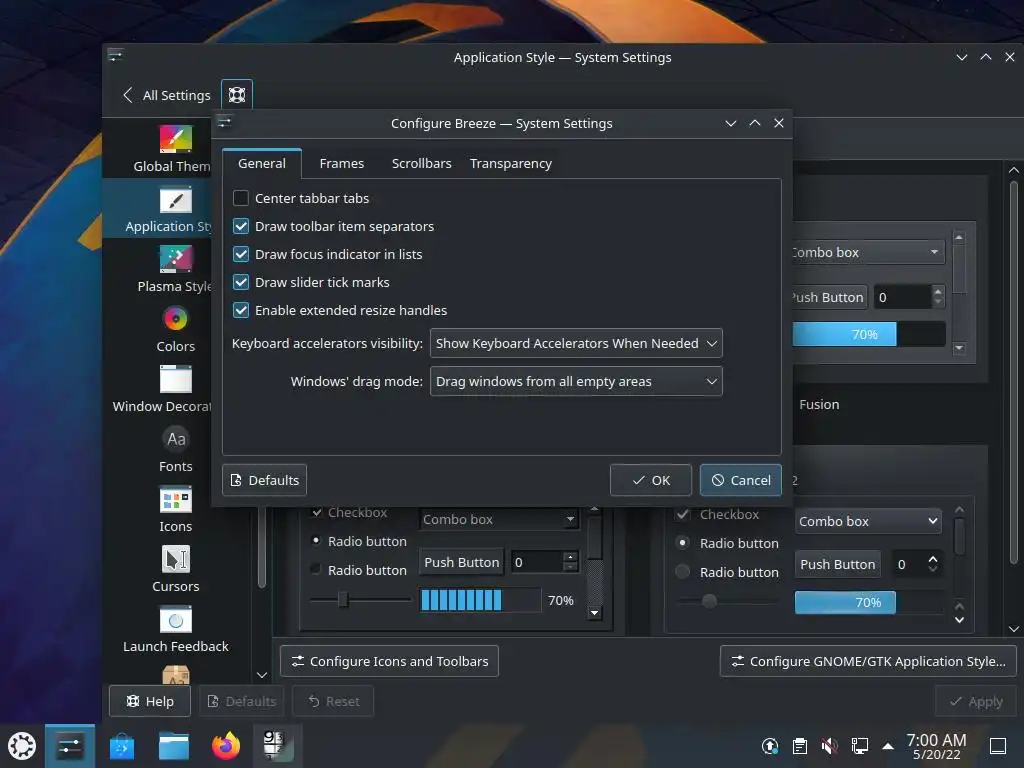Image resolution: width=1024 pixels, height=768 pixels.
Task: Confirm with the OK button
Action: click(x=650, y=481)
